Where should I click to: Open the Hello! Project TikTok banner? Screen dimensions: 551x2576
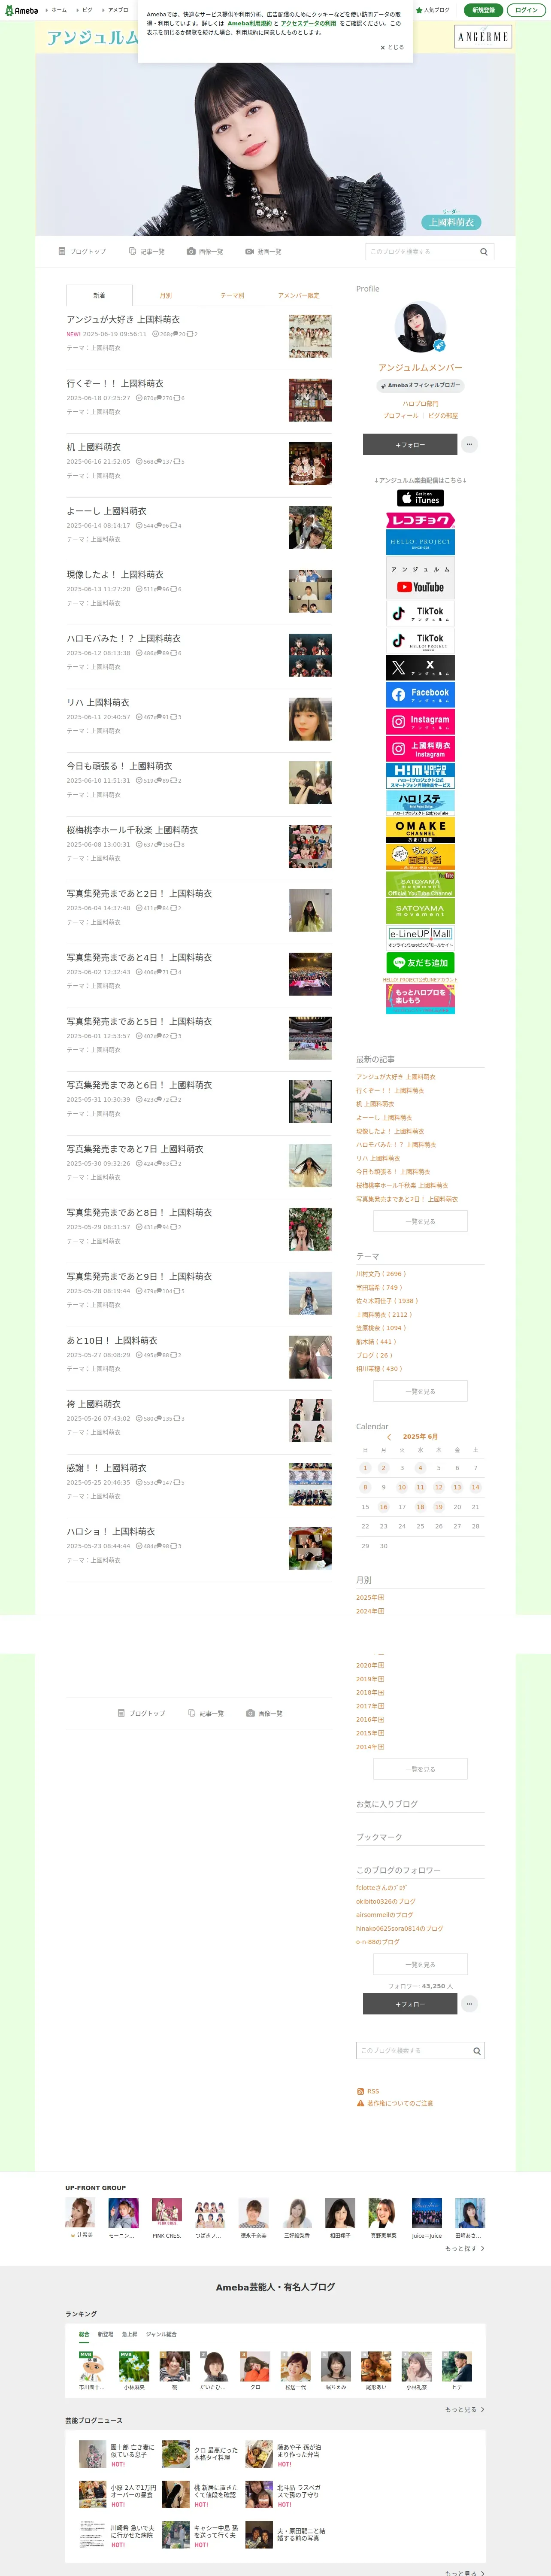pos(420,640)
